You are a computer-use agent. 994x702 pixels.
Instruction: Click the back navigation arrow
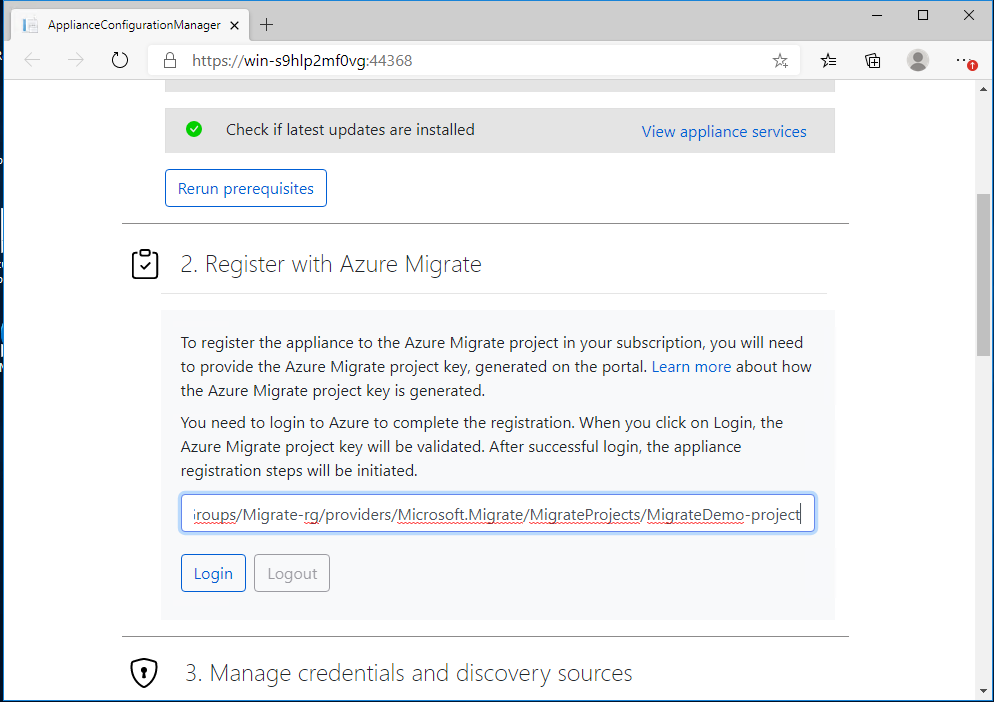click(31, 60)
